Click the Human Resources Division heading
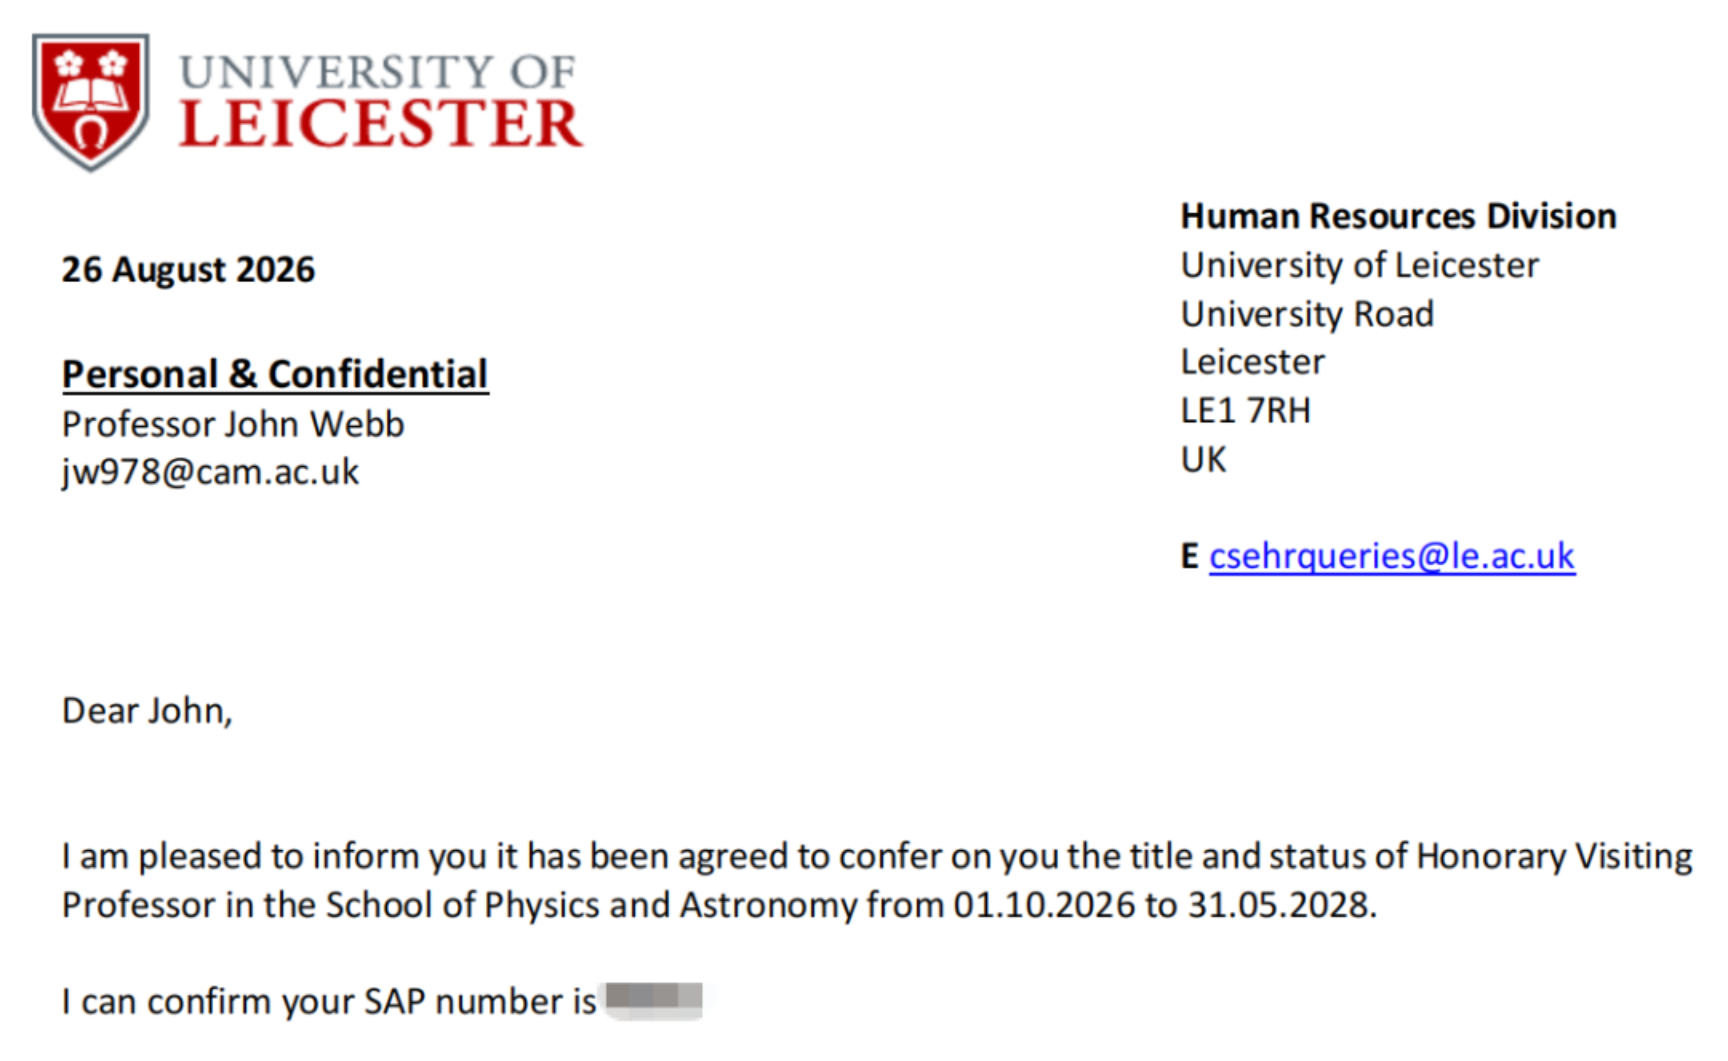The height and width of the screenshot is (1061, 1728). 1398,216
